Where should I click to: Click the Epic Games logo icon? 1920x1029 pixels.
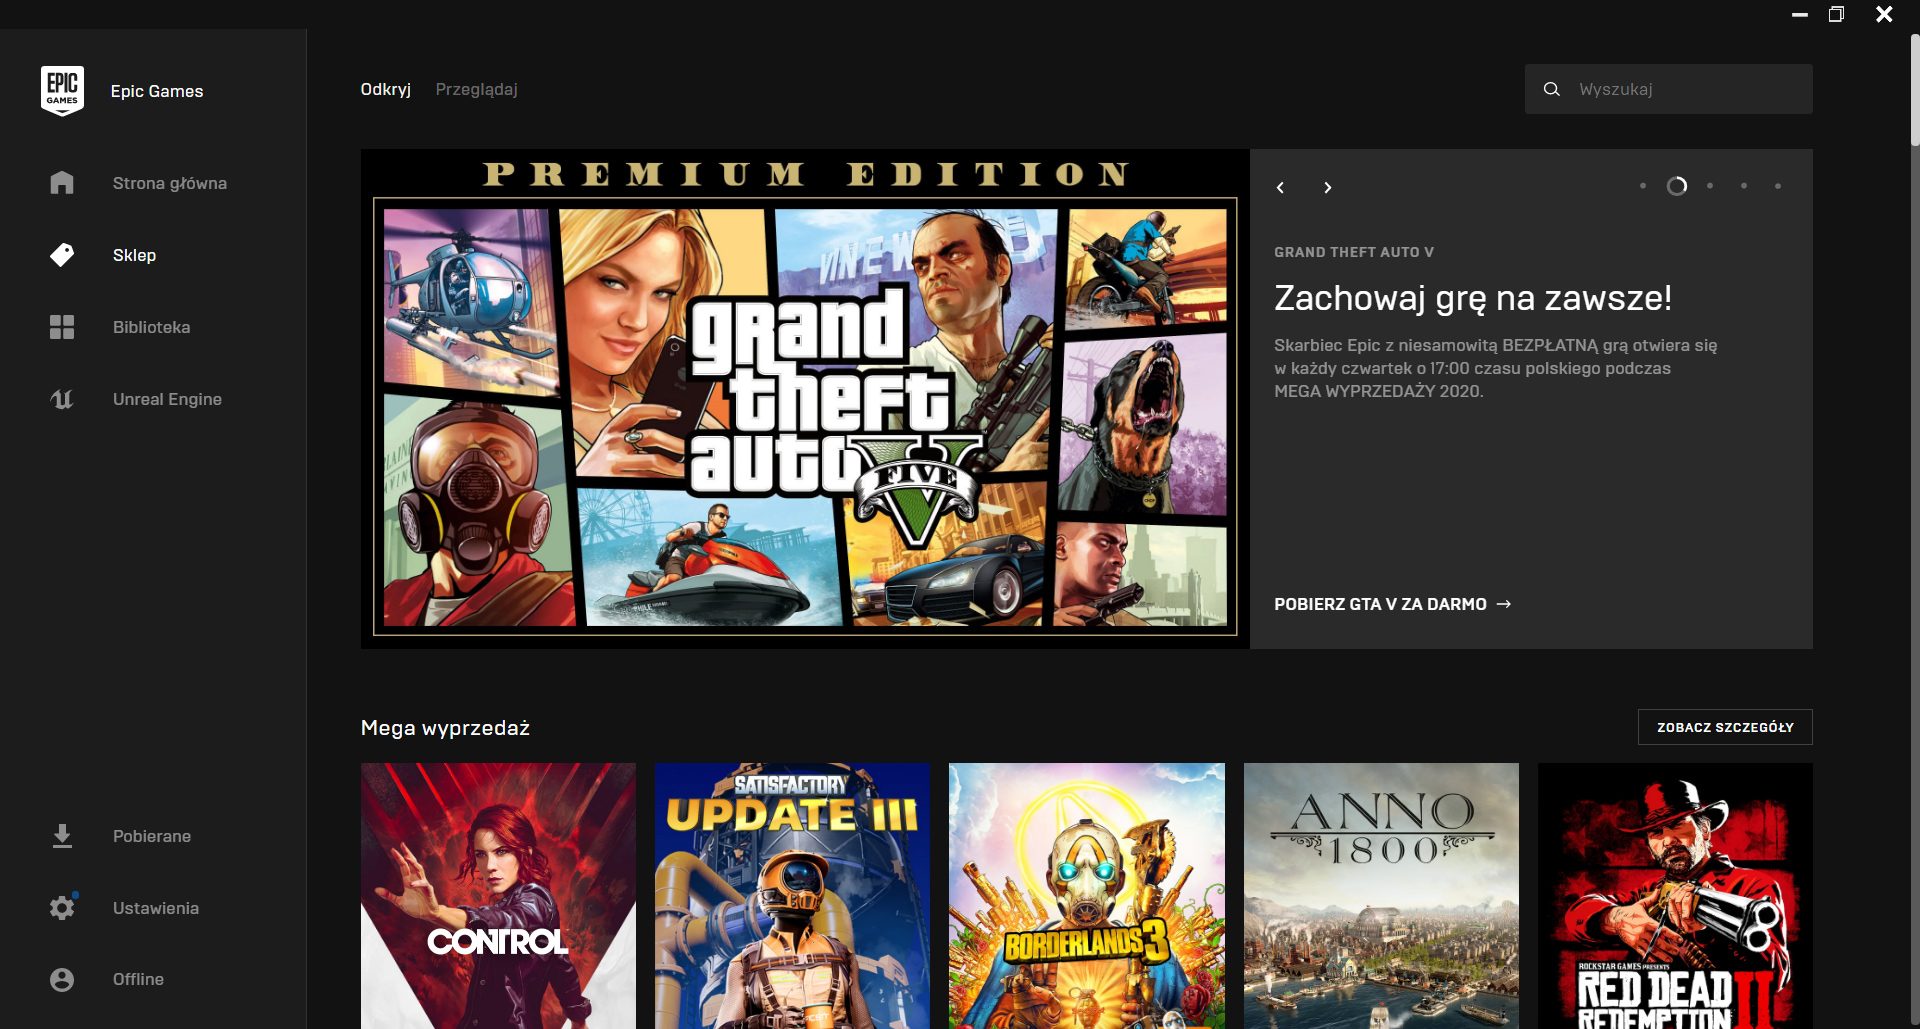click(62, 91)
